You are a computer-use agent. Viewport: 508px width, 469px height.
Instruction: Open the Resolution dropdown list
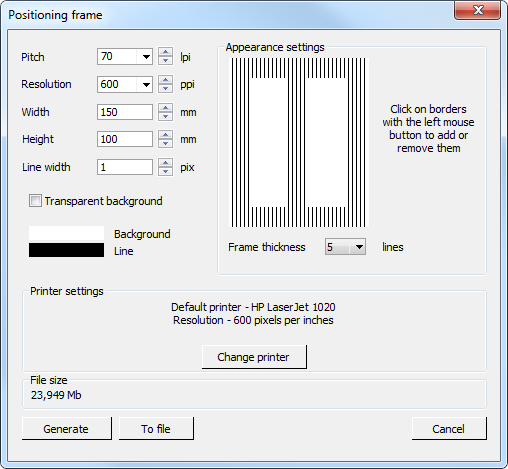[145, 84]
